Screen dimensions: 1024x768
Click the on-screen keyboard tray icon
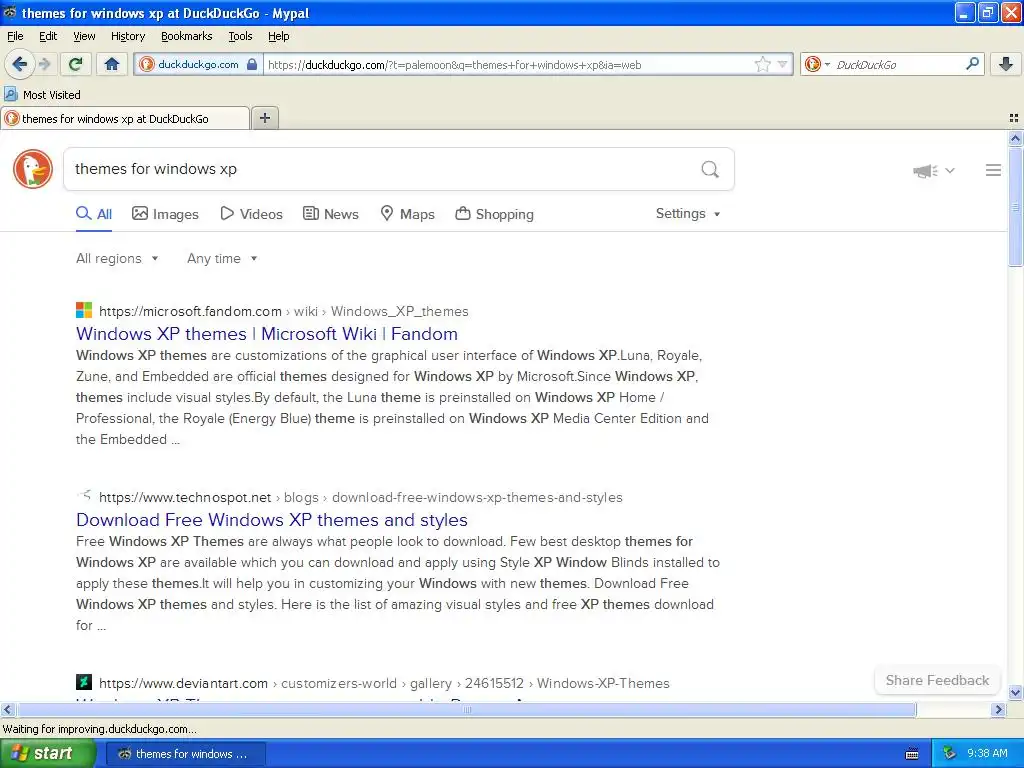coord(912,754)
